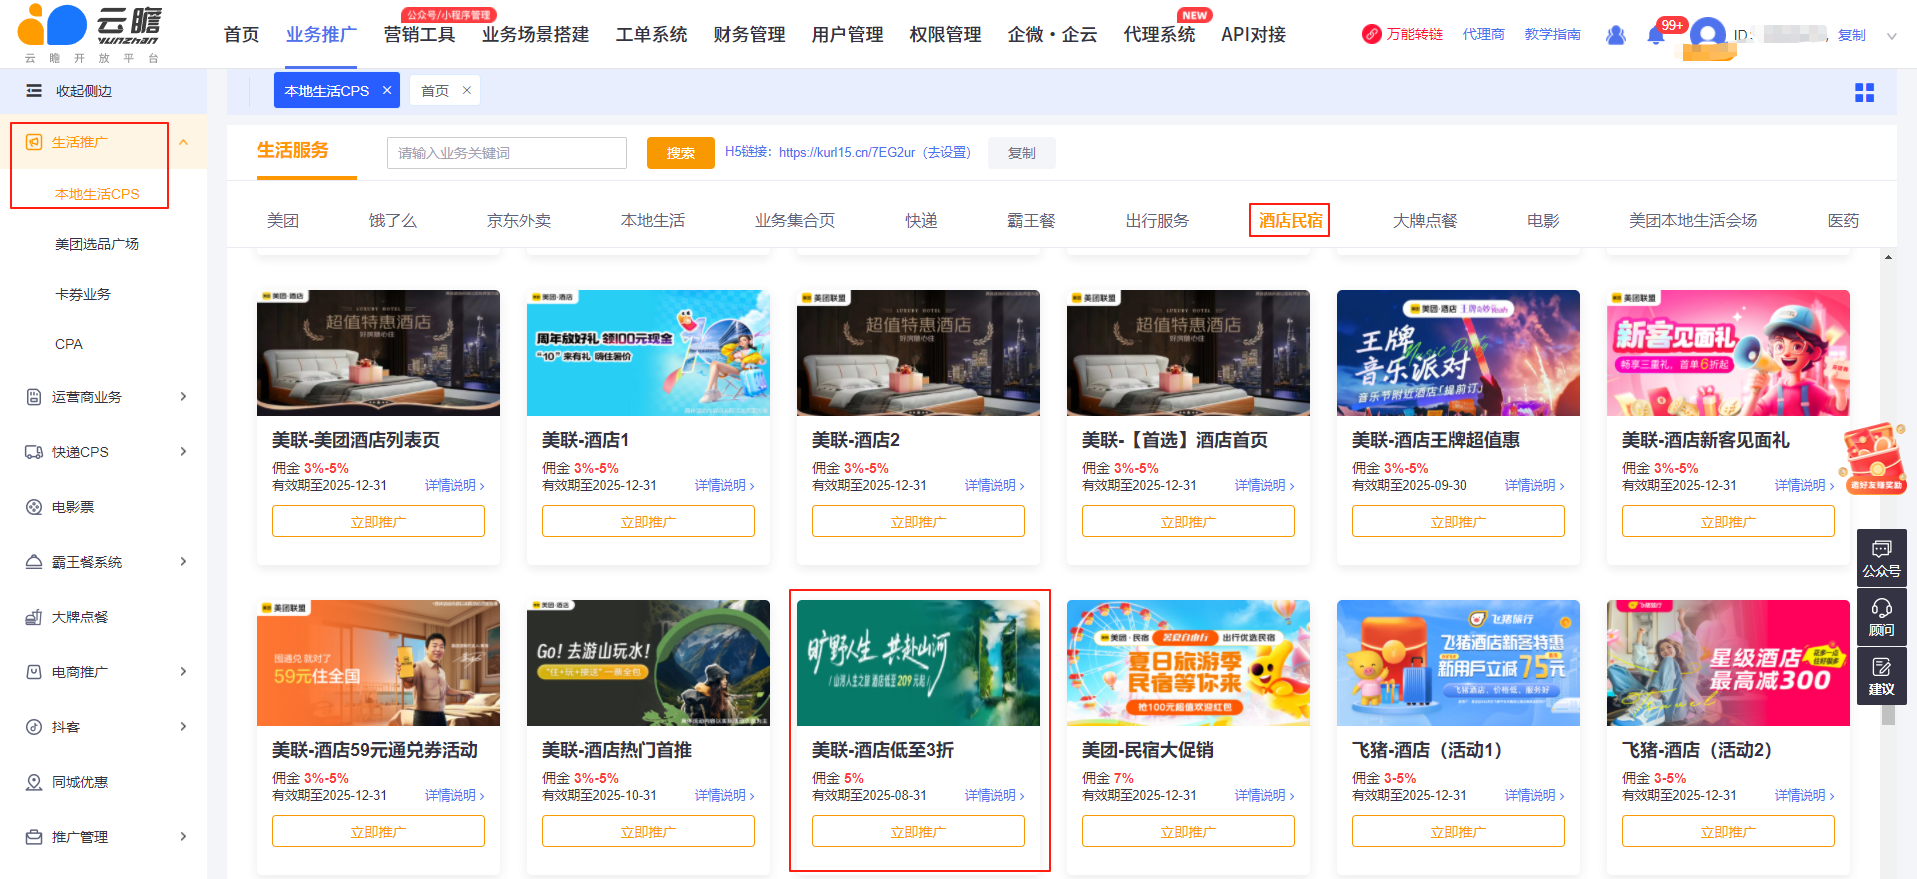This screenshot has height=879, width=1917.
Task: Click the 飞猪-酒店（活动1） banner thumbnail
Action: coord(1458,663)
